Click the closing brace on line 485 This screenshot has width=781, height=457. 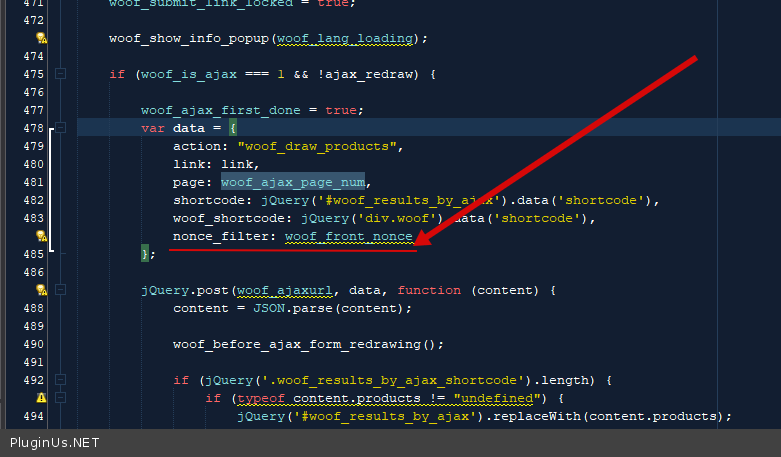148,254
